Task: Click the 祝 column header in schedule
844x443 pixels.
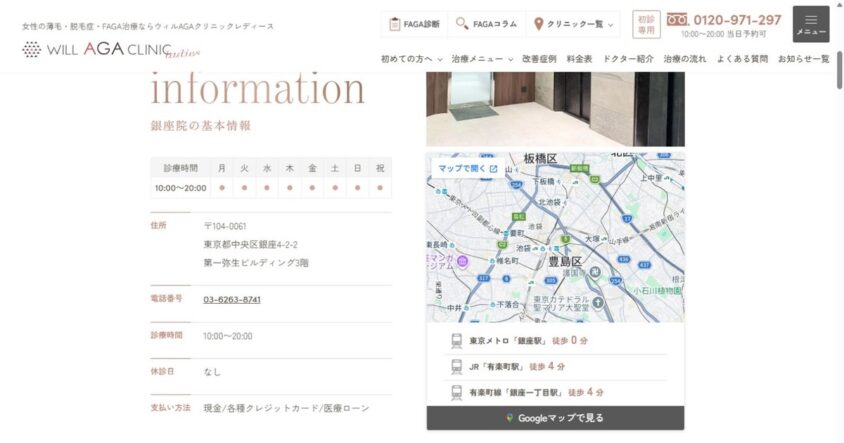Action: click(x=380, y=168)
